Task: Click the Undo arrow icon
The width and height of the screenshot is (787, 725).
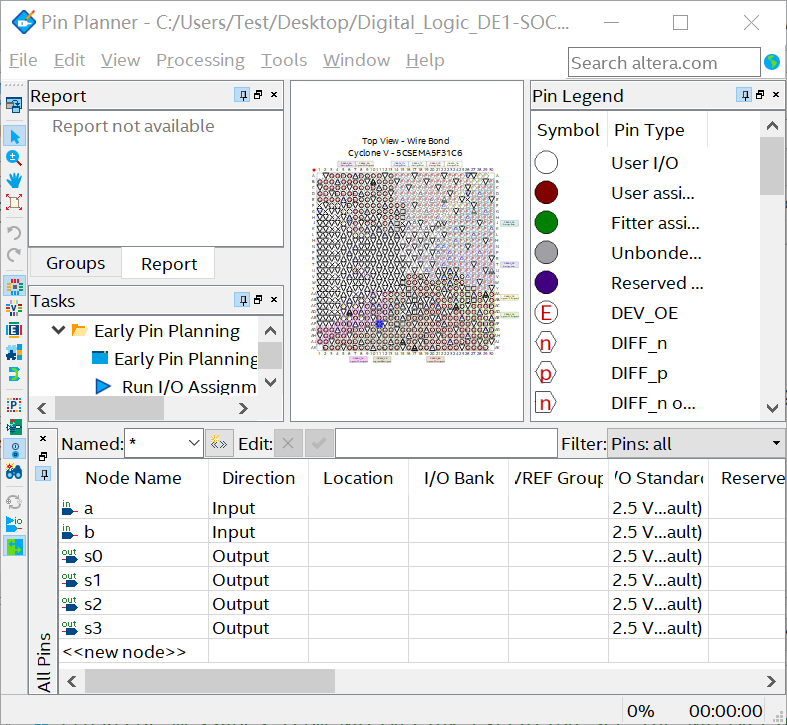Action: [14, 232]
